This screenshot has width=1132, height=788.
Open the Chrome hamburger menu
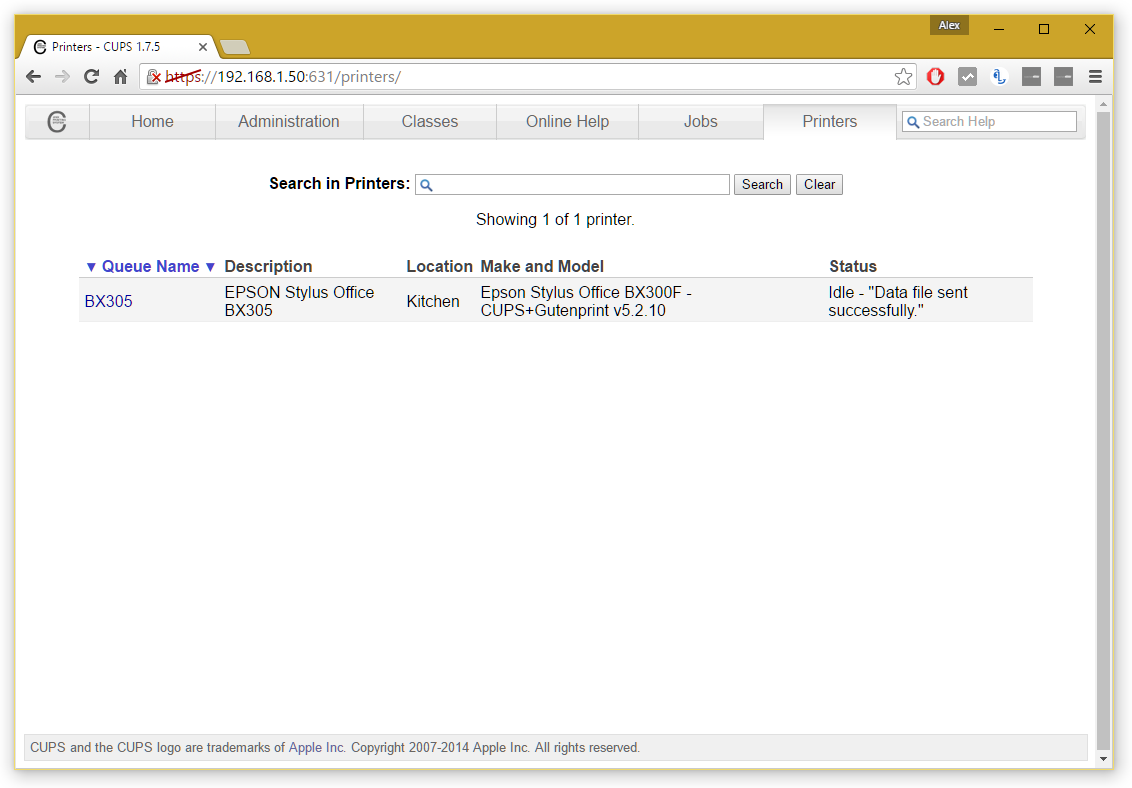coord(1095,76)
